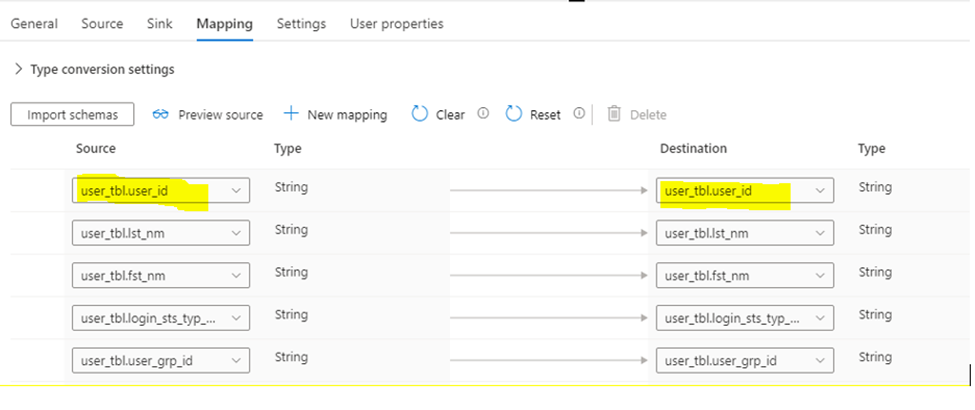
Task: Open source user_tbl.fst_nm dropdown
Action: 236,275
